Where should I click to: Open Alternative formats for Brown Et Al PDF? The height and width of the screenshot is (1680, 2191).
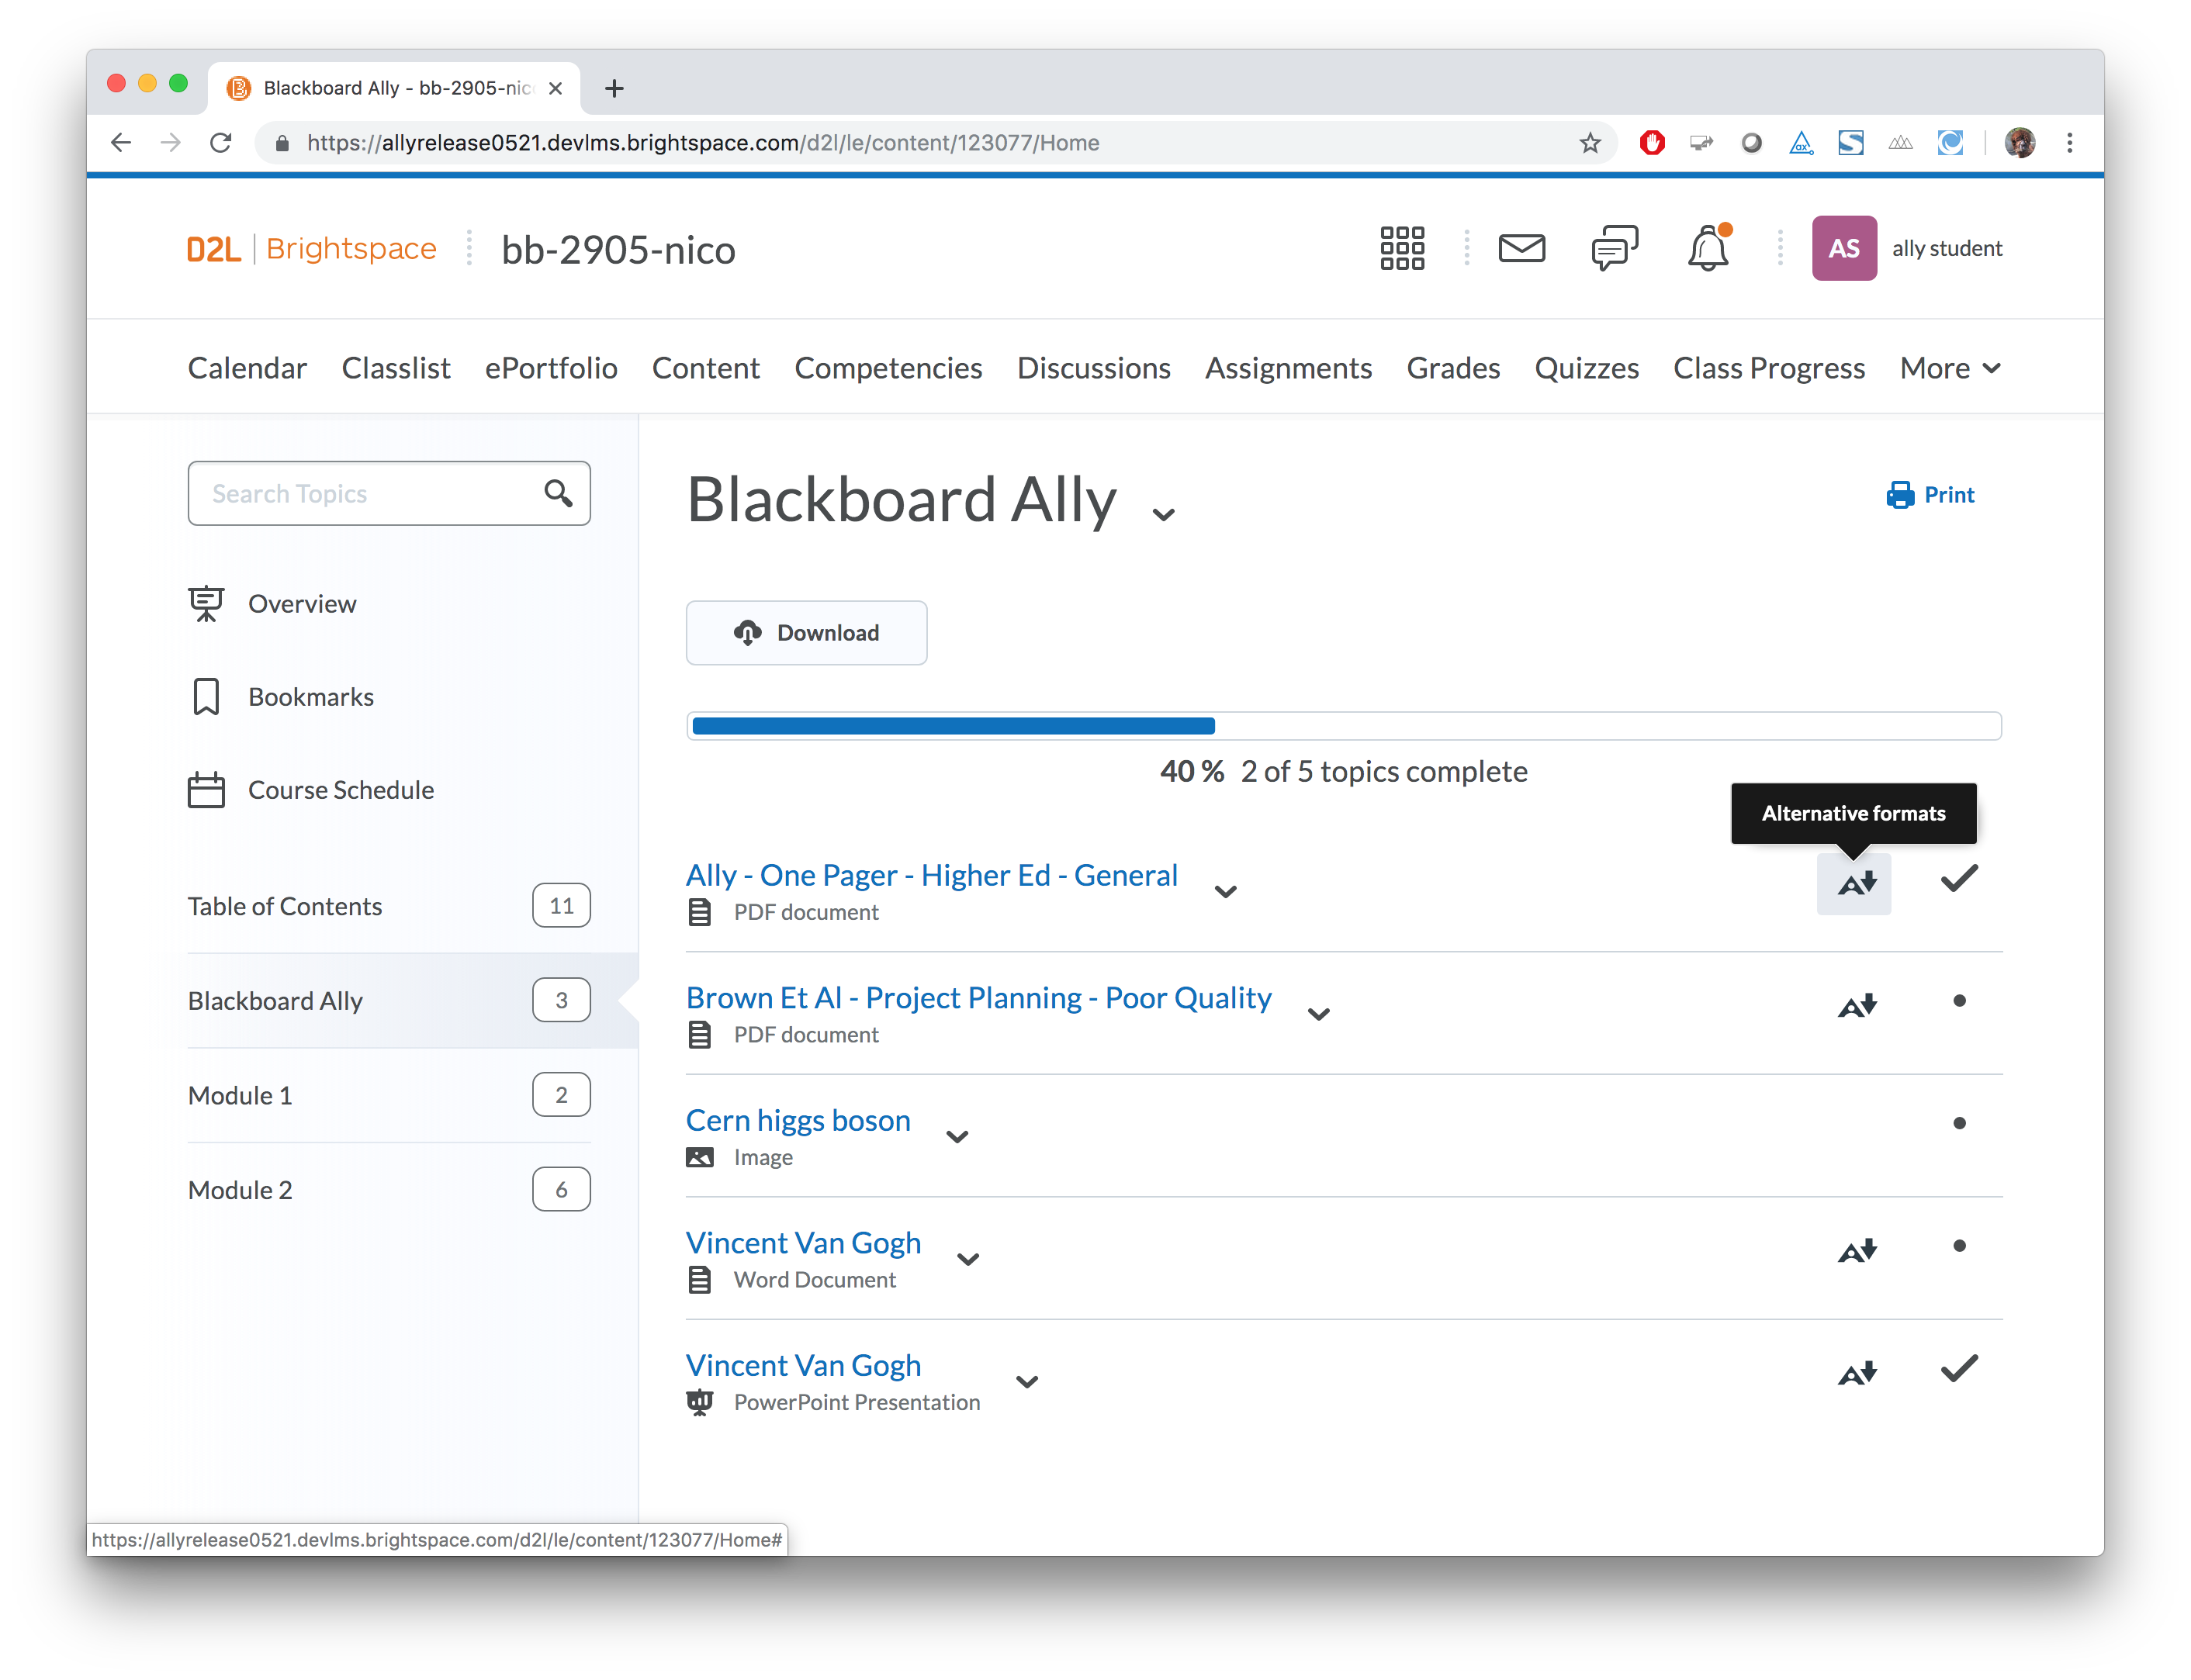[x=1856, y=1005]
